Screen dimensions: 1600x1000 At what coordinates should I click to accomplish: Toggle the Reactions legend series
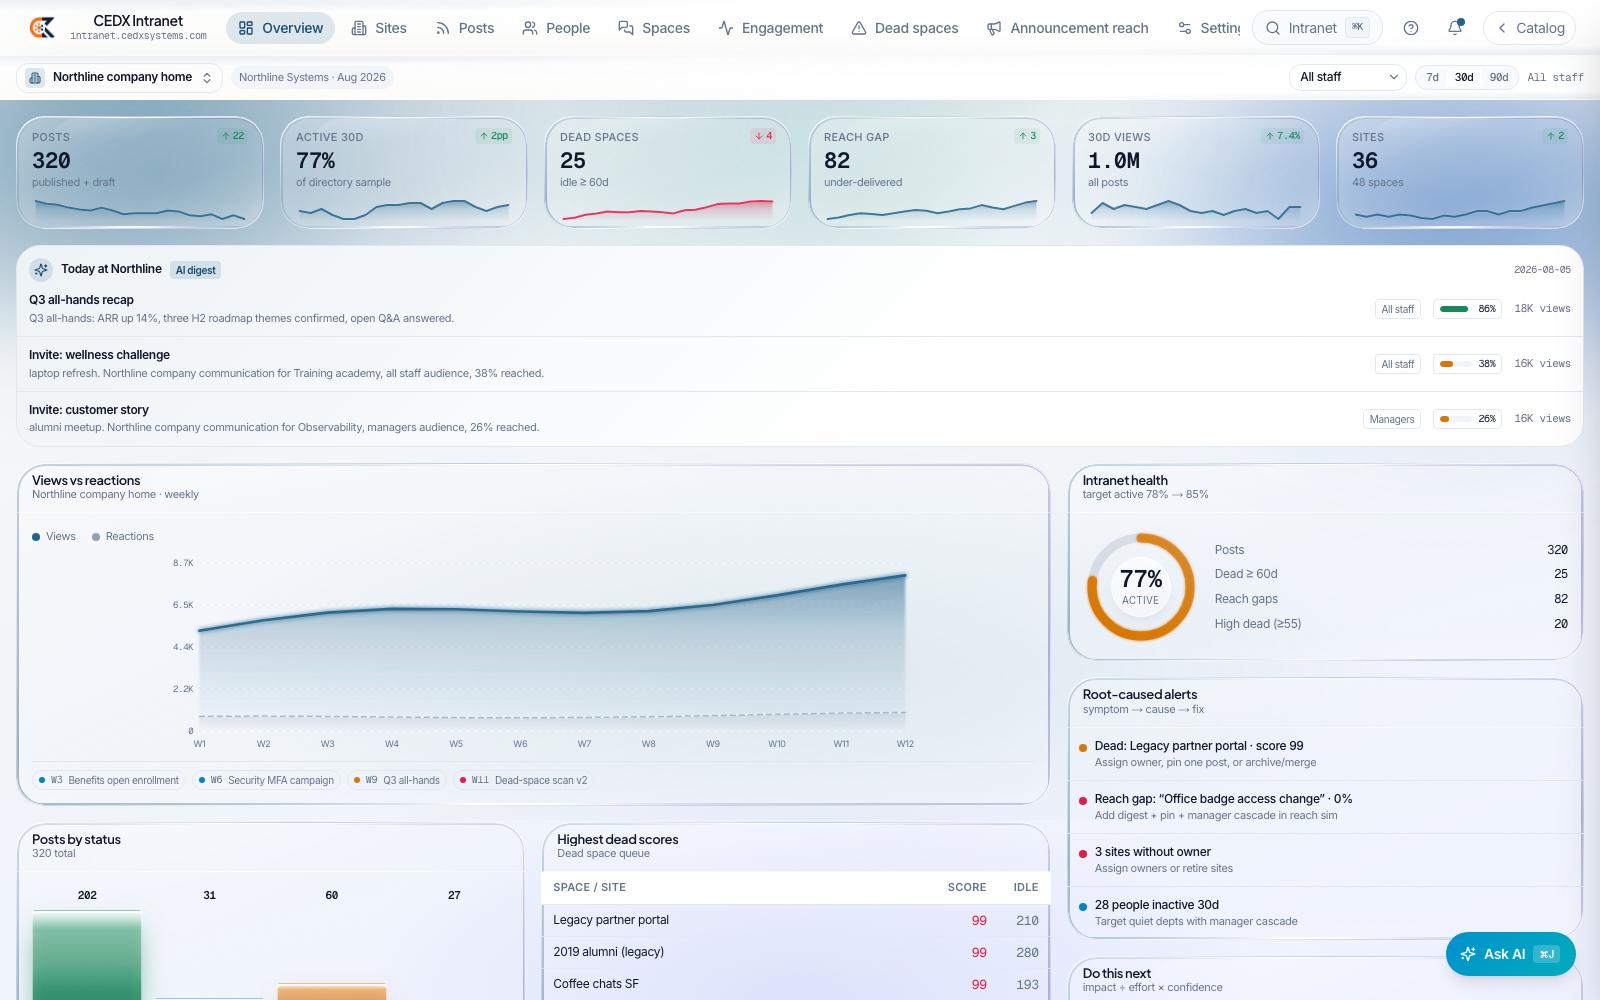pos(123,537)
